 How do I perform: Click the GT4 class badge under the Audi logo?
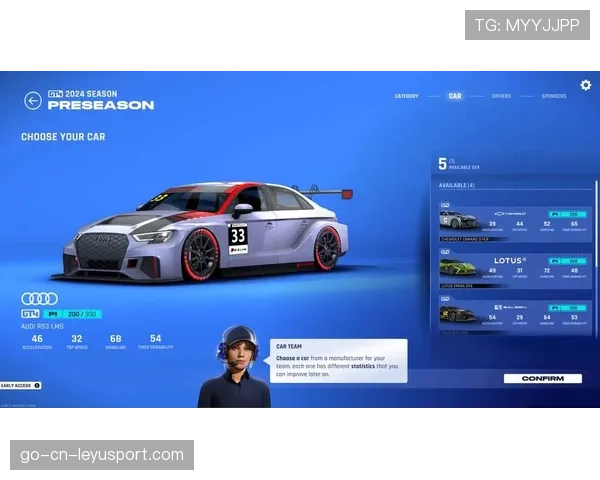(x=30, y=314)
